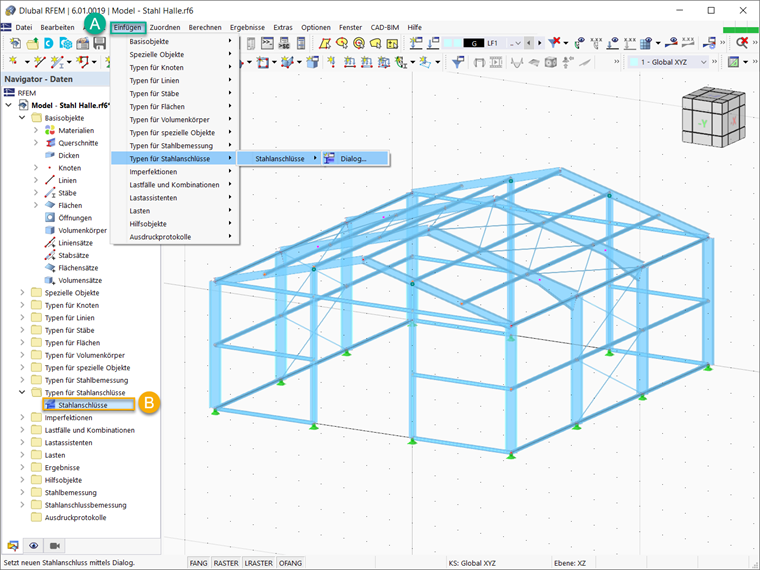Screen dimensions: 760x570
Task: Collapse the Basisobjekte folder
Action: [22, 118]
